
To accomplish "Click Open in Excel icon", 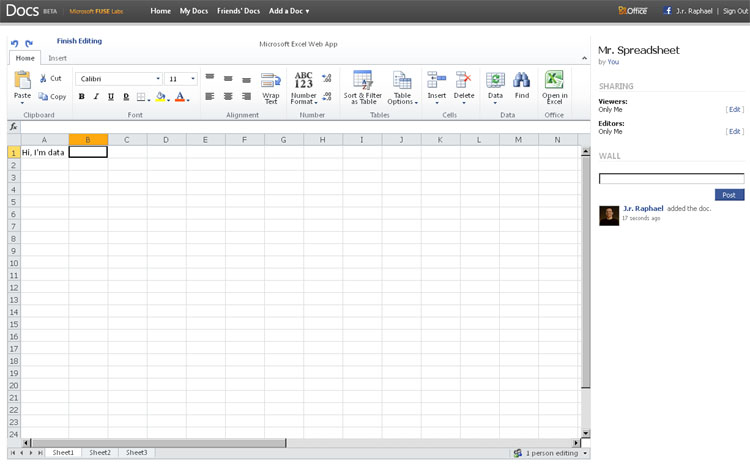I will click(554, 81).
